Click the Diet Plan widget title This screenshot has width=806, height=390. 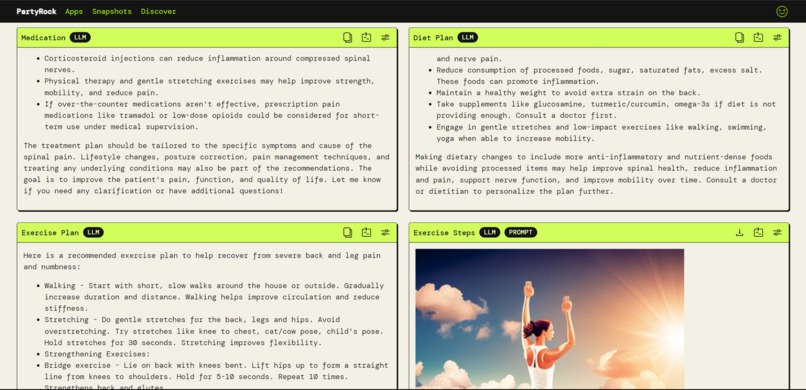[x=433, y=38]
